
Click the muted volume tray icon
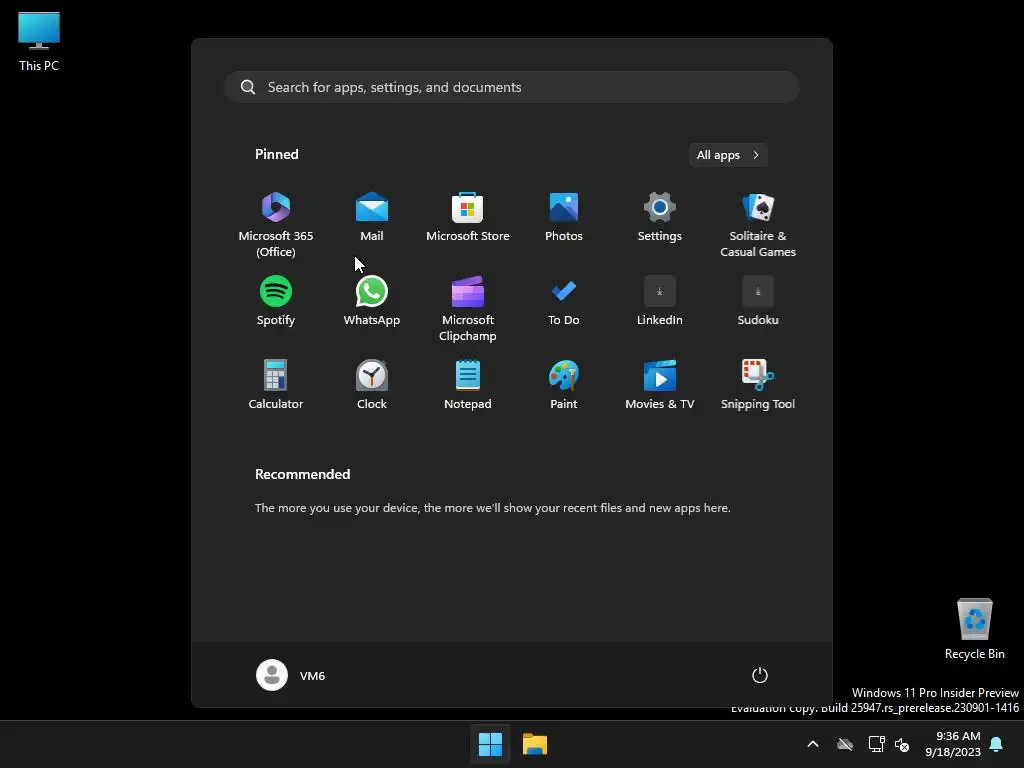(x=902, y=744)
